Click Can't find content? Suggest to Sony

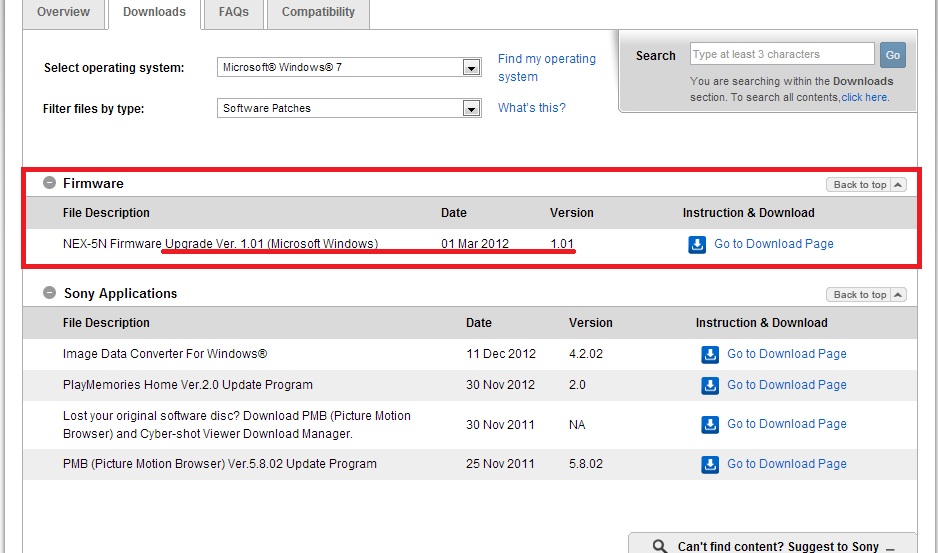(778, 546)
